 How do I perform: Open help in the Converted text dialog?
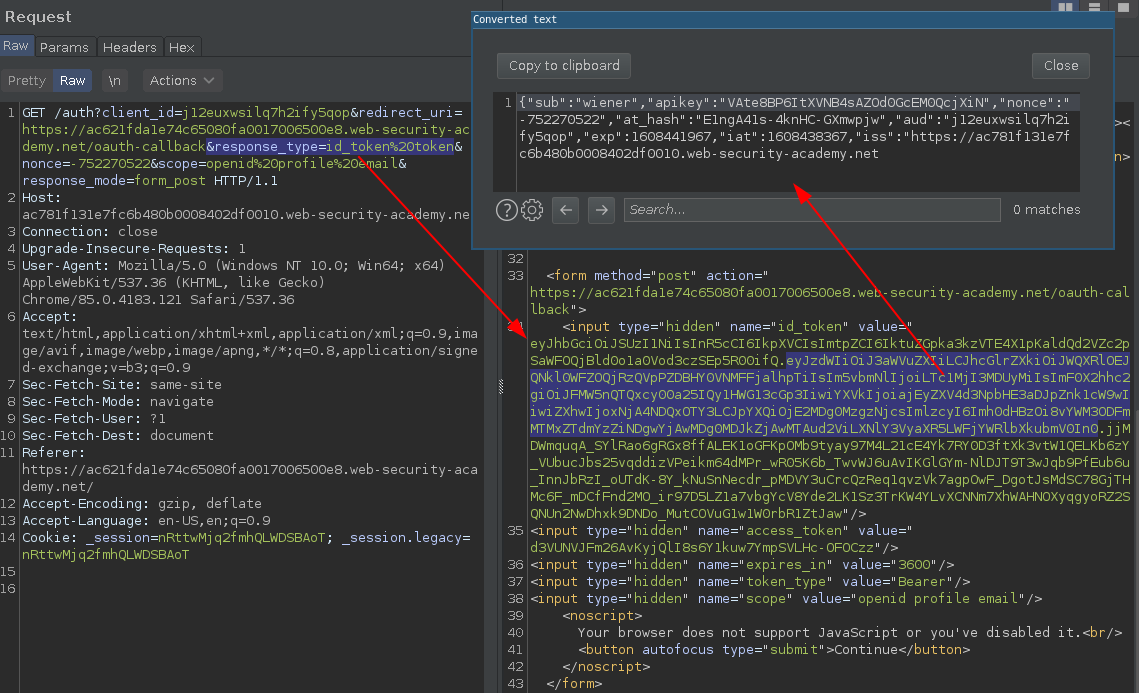(506, 210)
